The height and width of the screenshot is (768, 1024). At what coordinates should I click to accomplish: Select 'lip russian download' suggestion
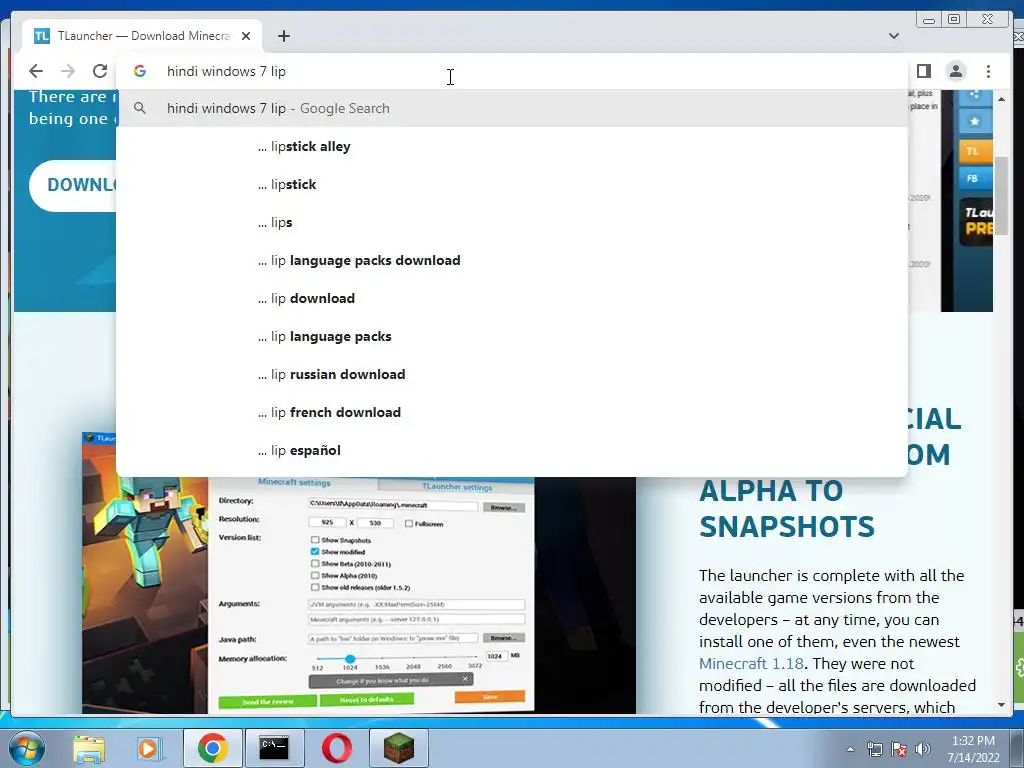pos(512,374)
